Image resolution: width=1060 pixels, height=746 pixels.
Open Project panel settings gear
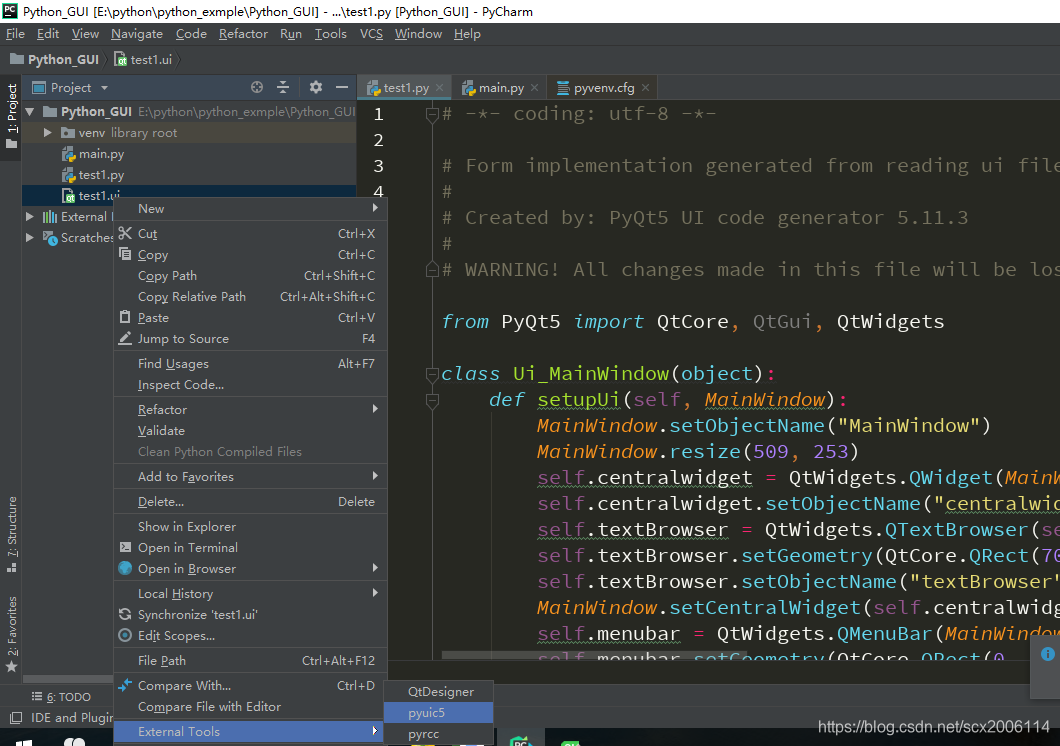[x=316, y=87]
